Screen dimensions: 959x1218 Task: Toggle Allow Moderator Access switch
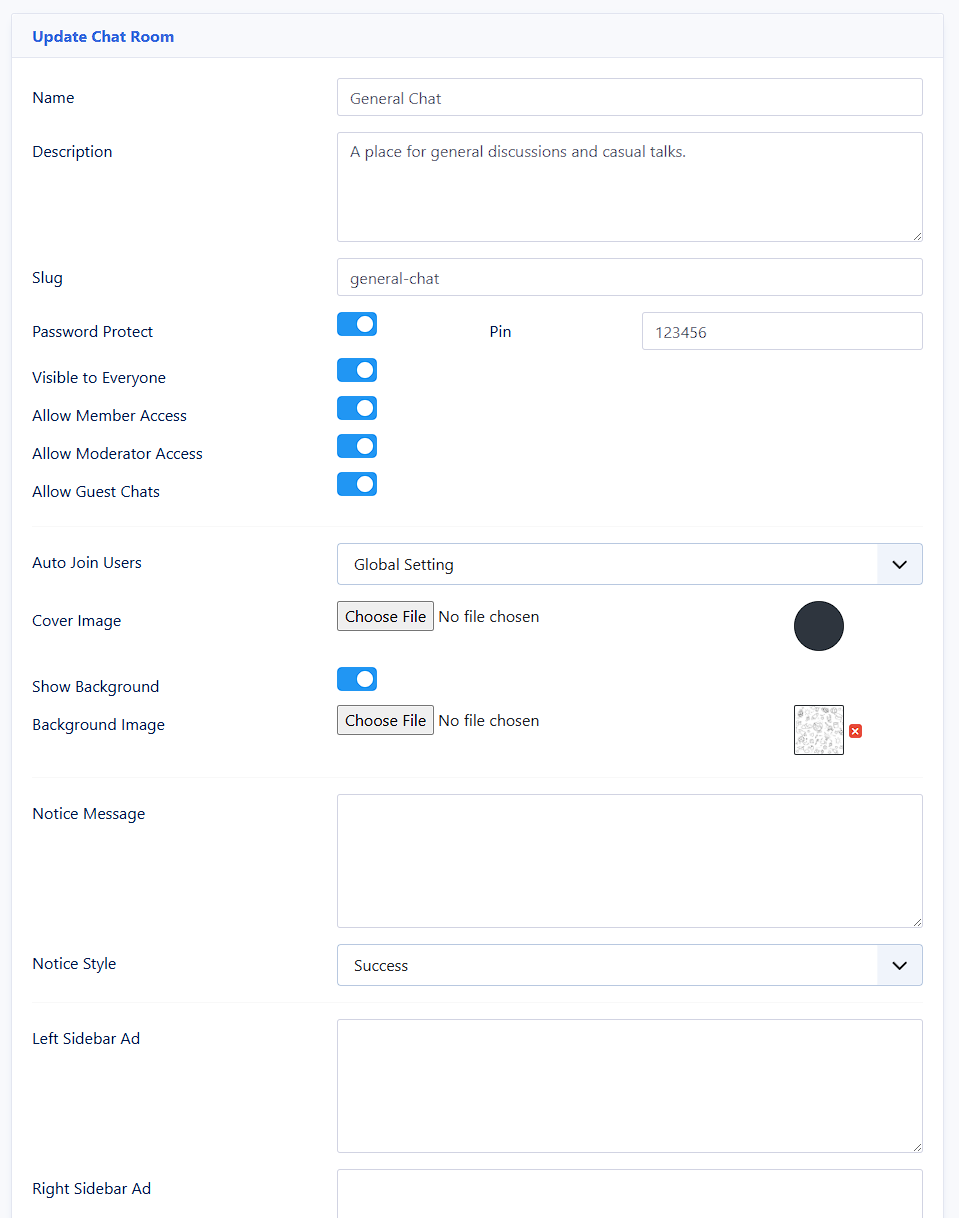(x=357, y=446)
